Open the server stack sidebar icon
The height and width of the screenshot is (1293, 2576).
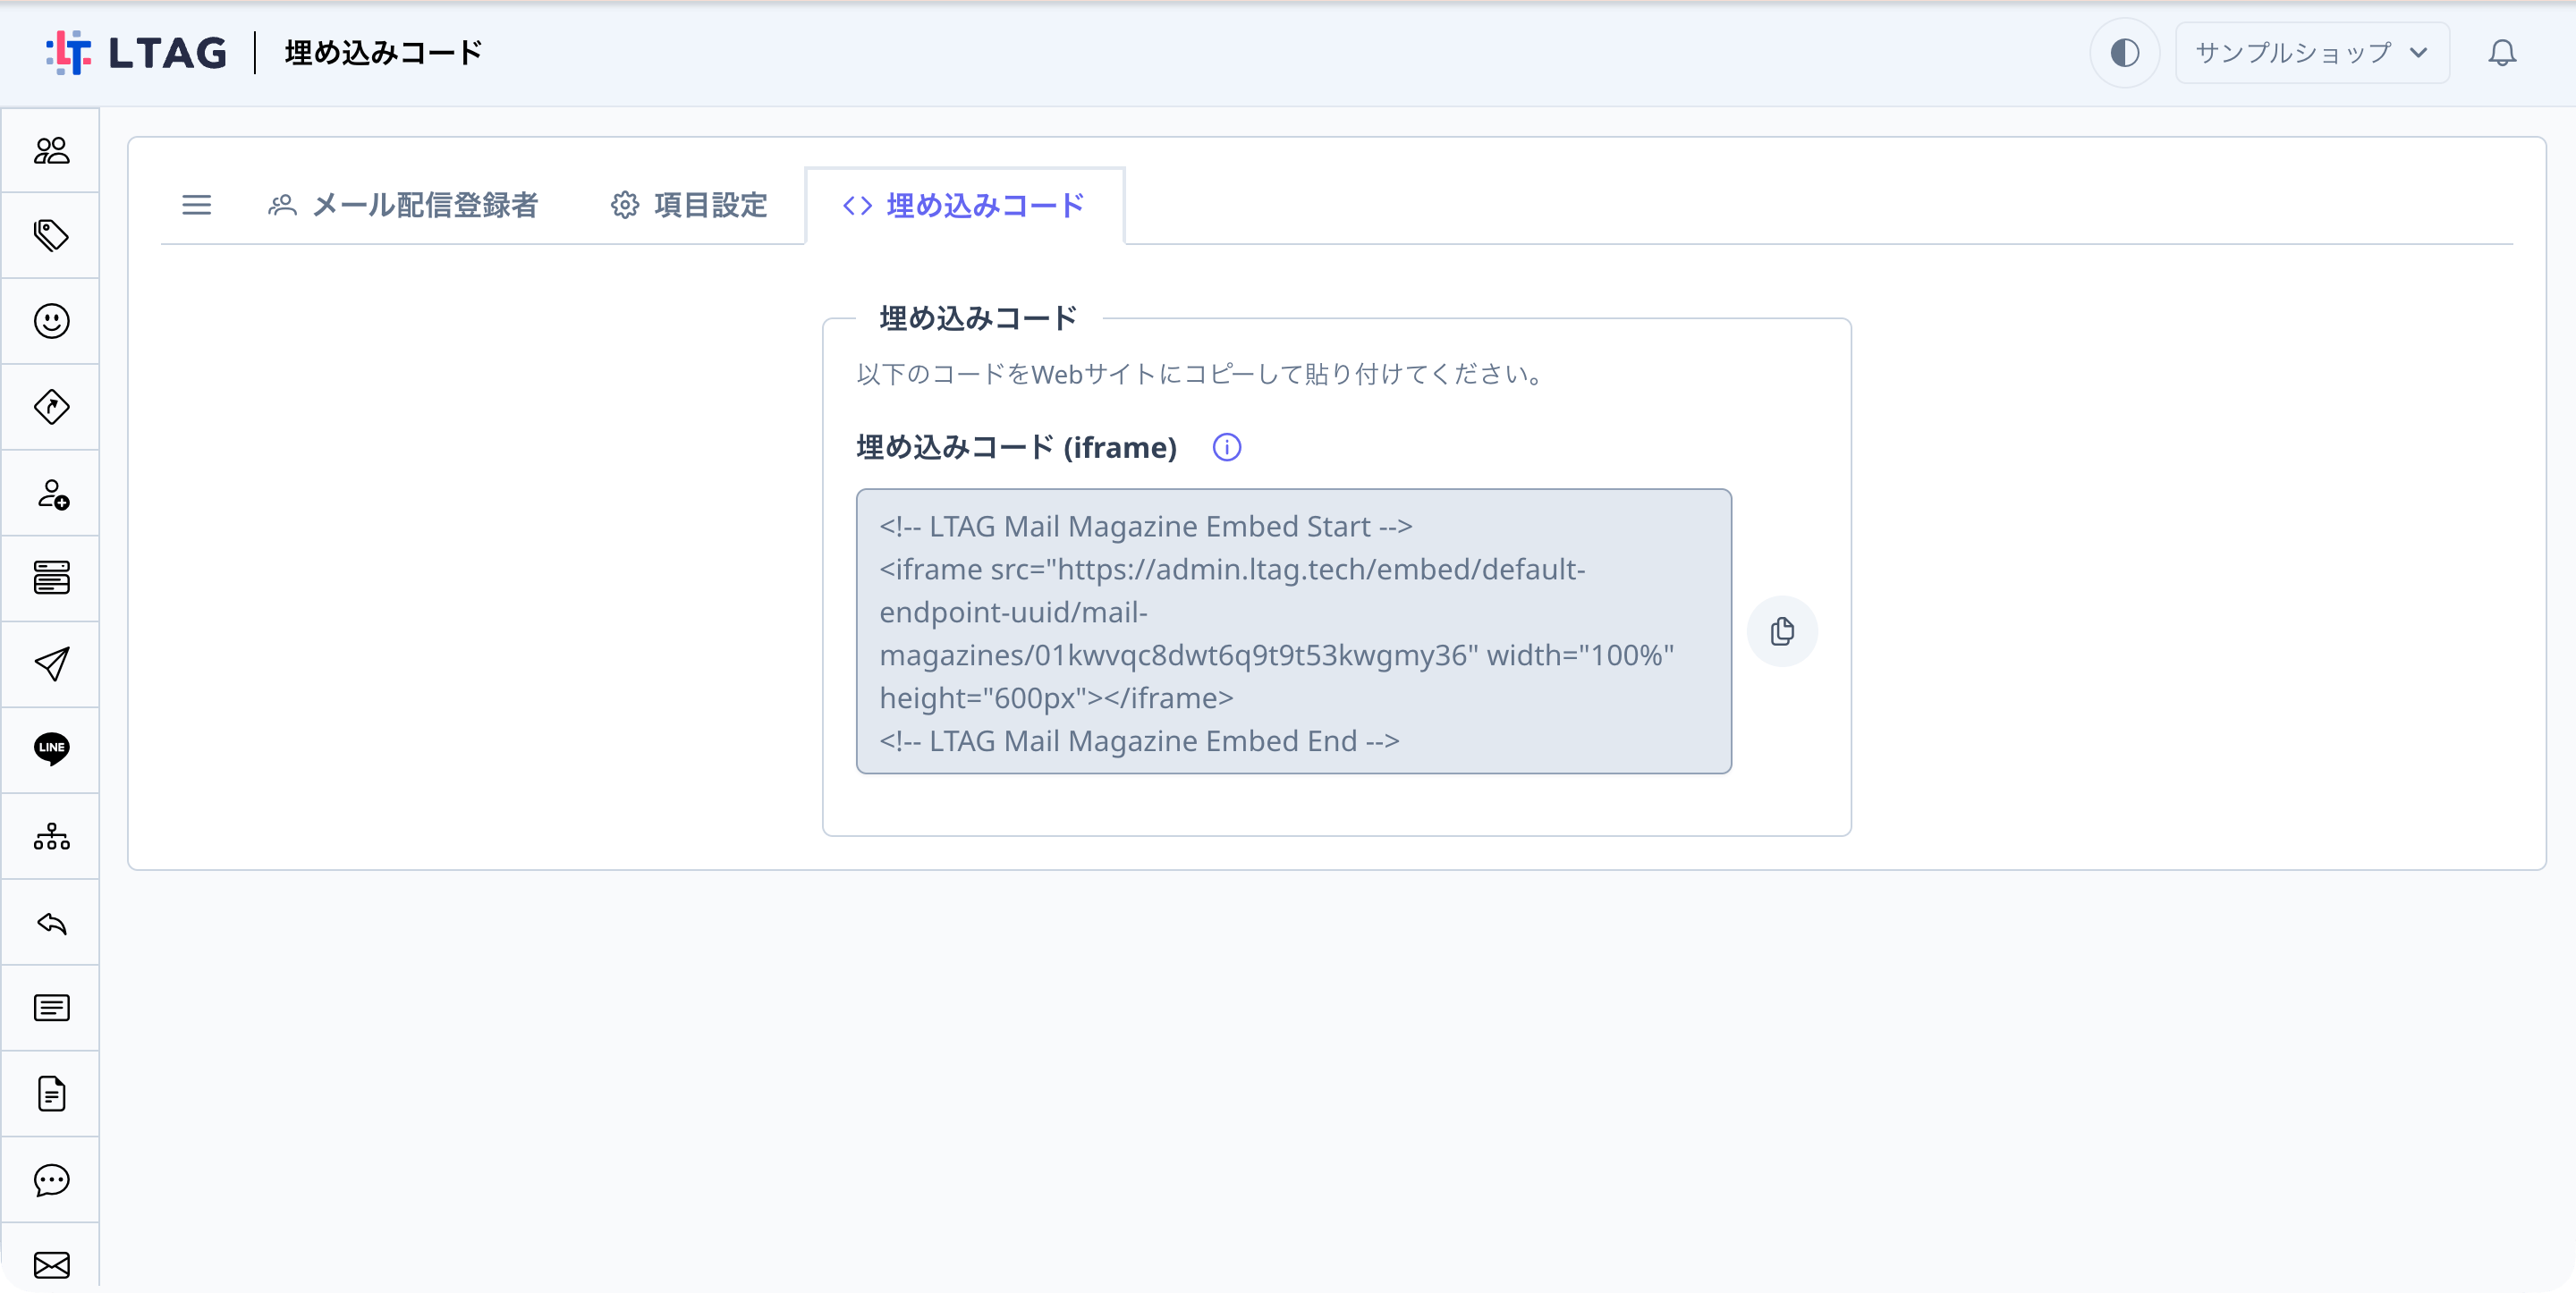51,578
